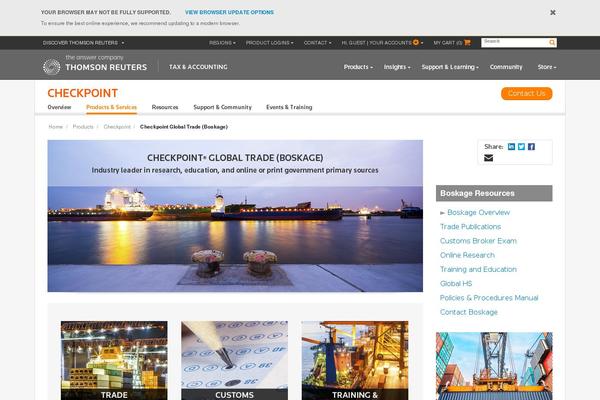Expand the Products main menu
Image resolution: width=600 pixels, height=400 pixels.
click(358, 67)
